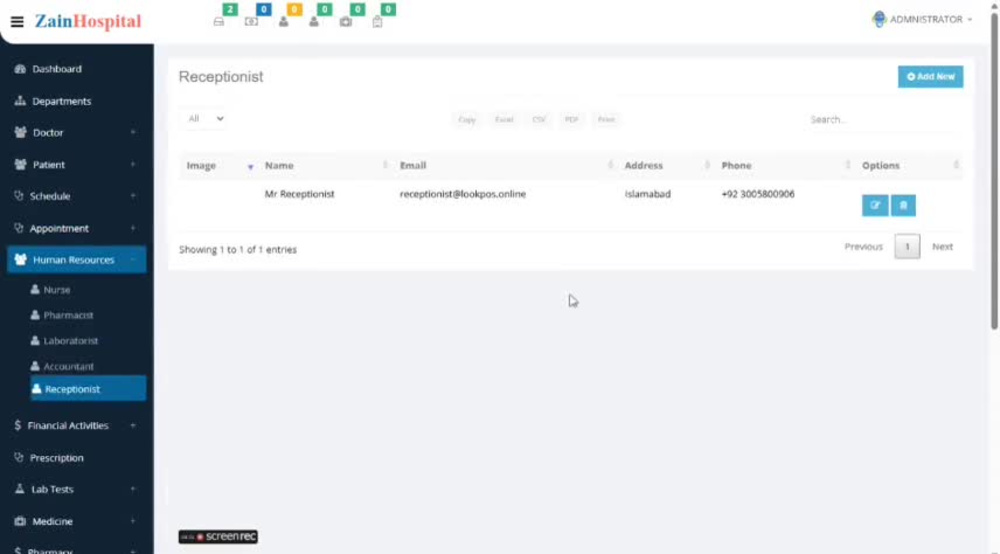Open the medical kit notification icon
1000x554 pixels.
click(x=346, y=22)
